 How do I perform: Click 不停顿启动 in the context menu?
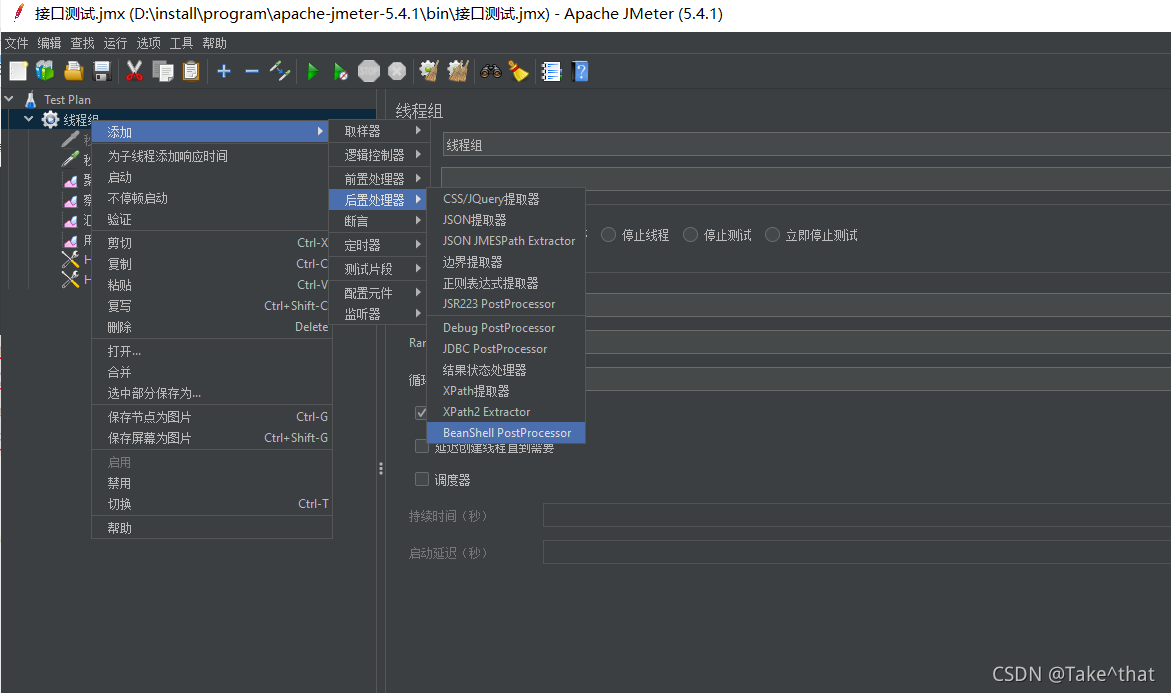click(211, 198)
